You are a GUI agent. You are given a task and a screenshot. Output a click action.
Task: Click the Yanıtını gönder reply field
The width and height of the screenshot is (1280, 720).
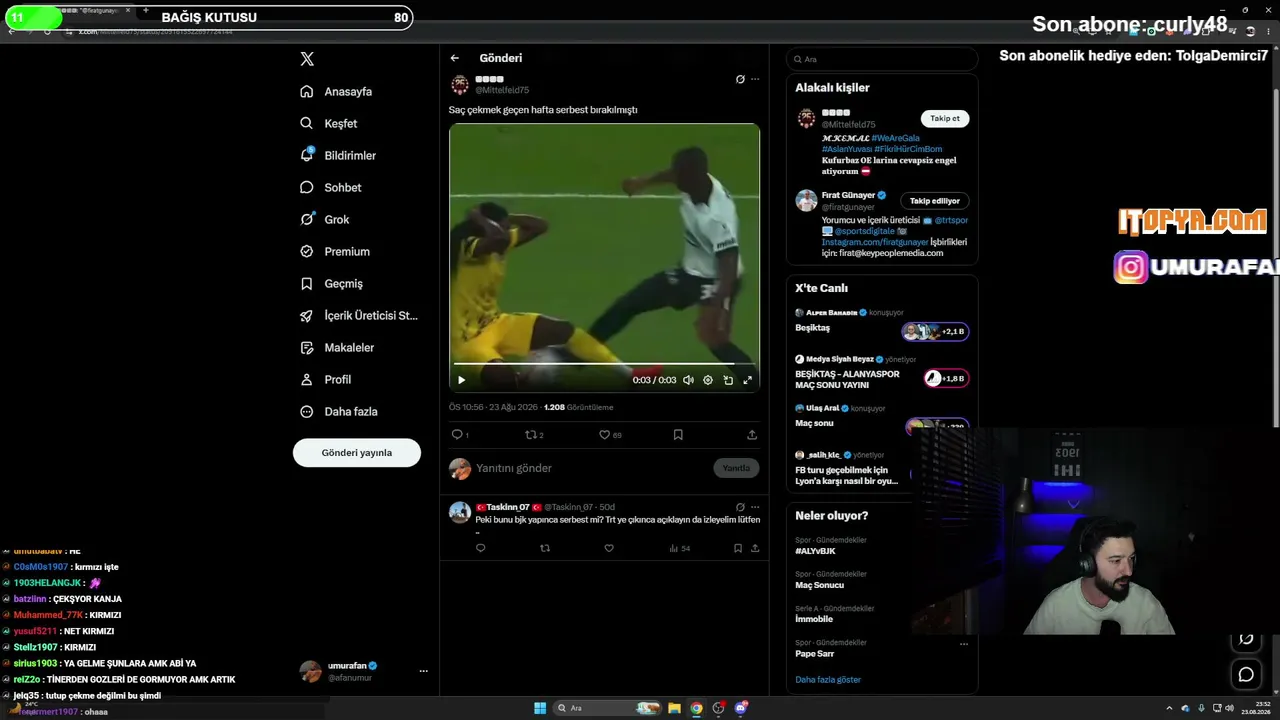[x=590, y=468]
